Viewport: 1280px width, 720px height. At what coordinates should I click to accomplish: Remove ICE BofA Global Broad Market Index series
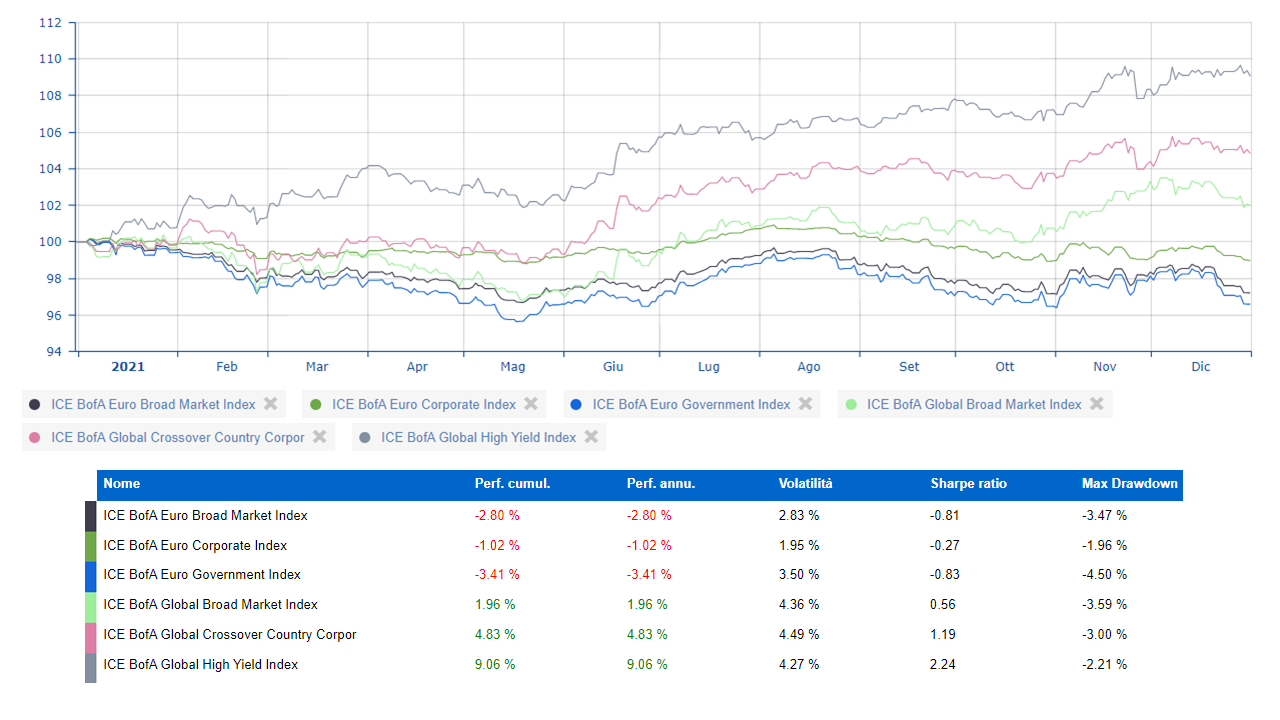click(x=1097, y=404)
